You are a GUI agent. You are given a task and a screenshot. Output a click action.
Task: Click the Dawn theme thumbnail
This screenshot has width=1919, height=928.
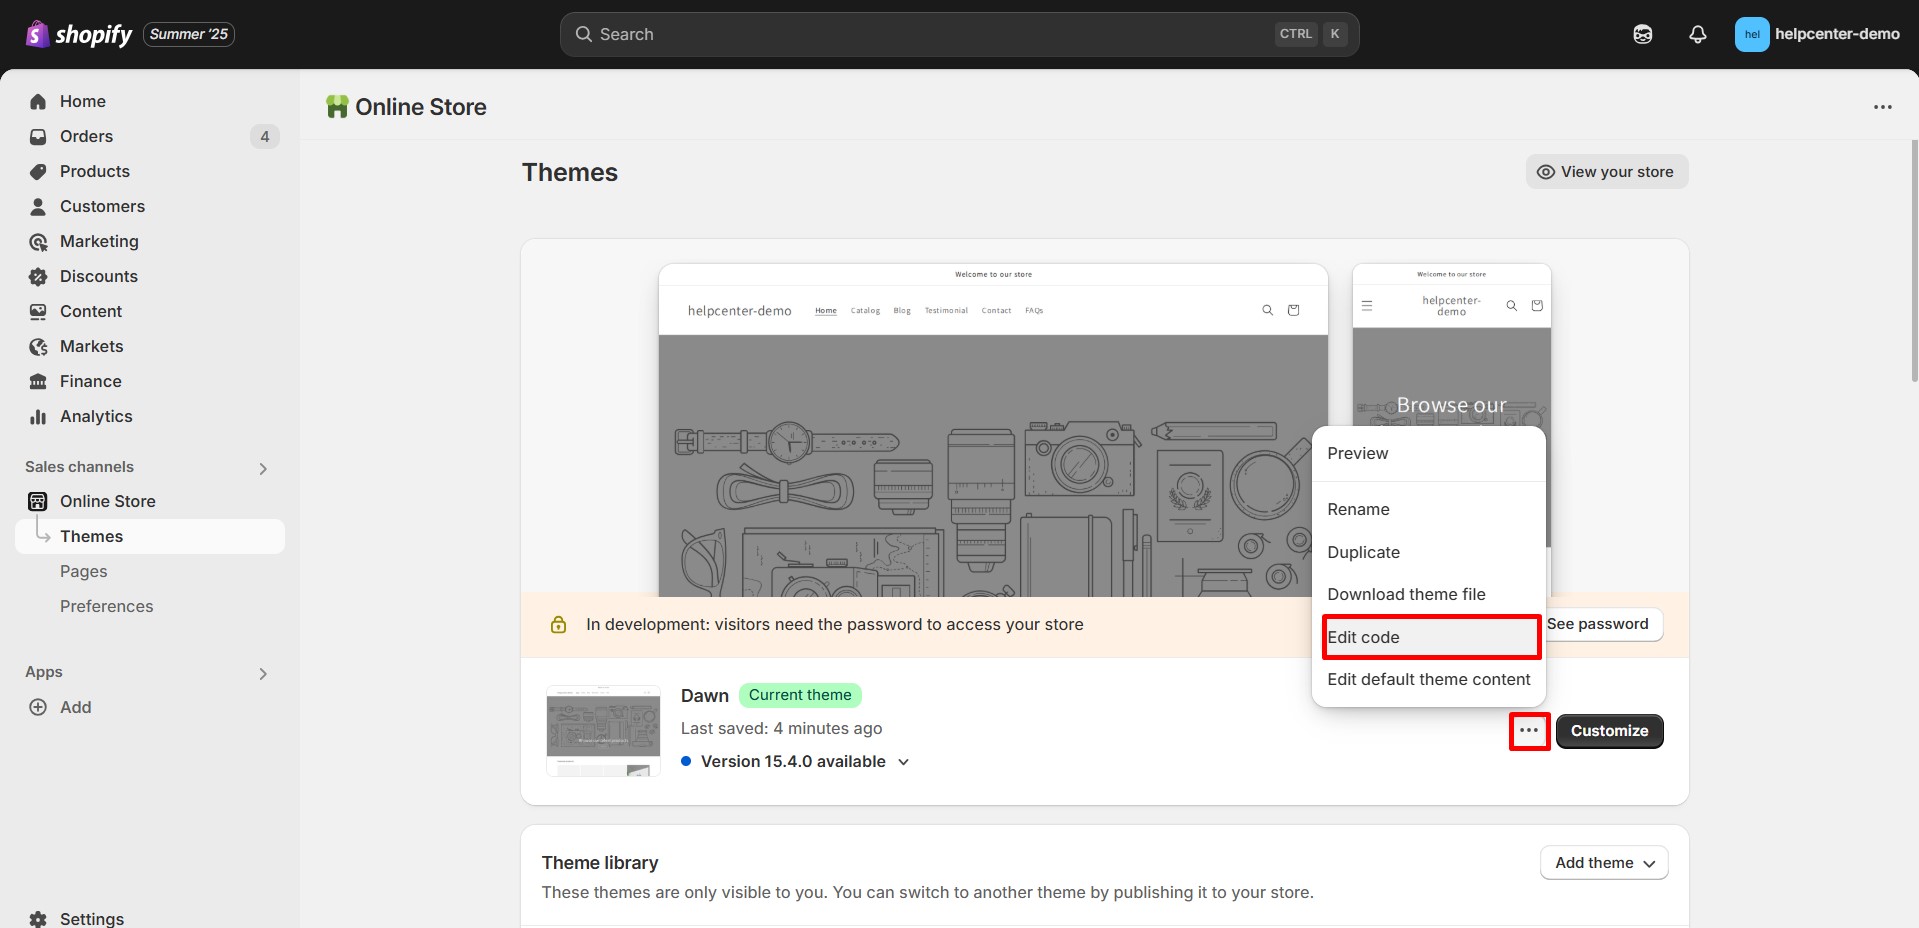pyautogui.click(x=602, y=729)
